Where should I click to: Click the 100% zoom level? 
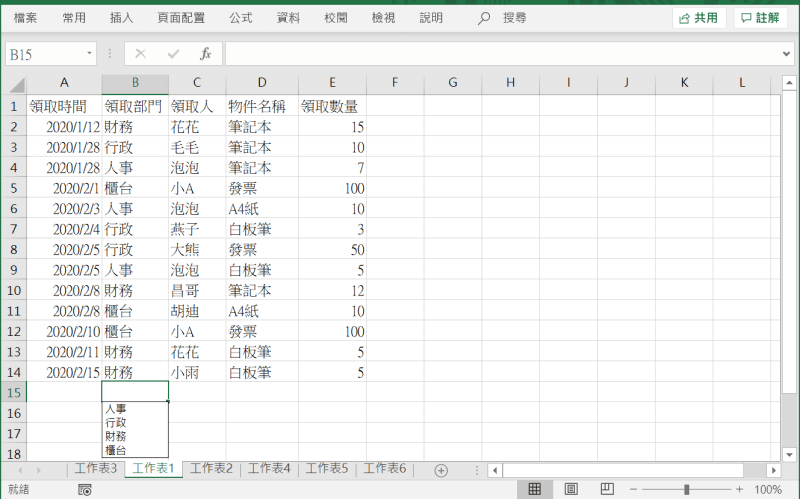point(768,490)
